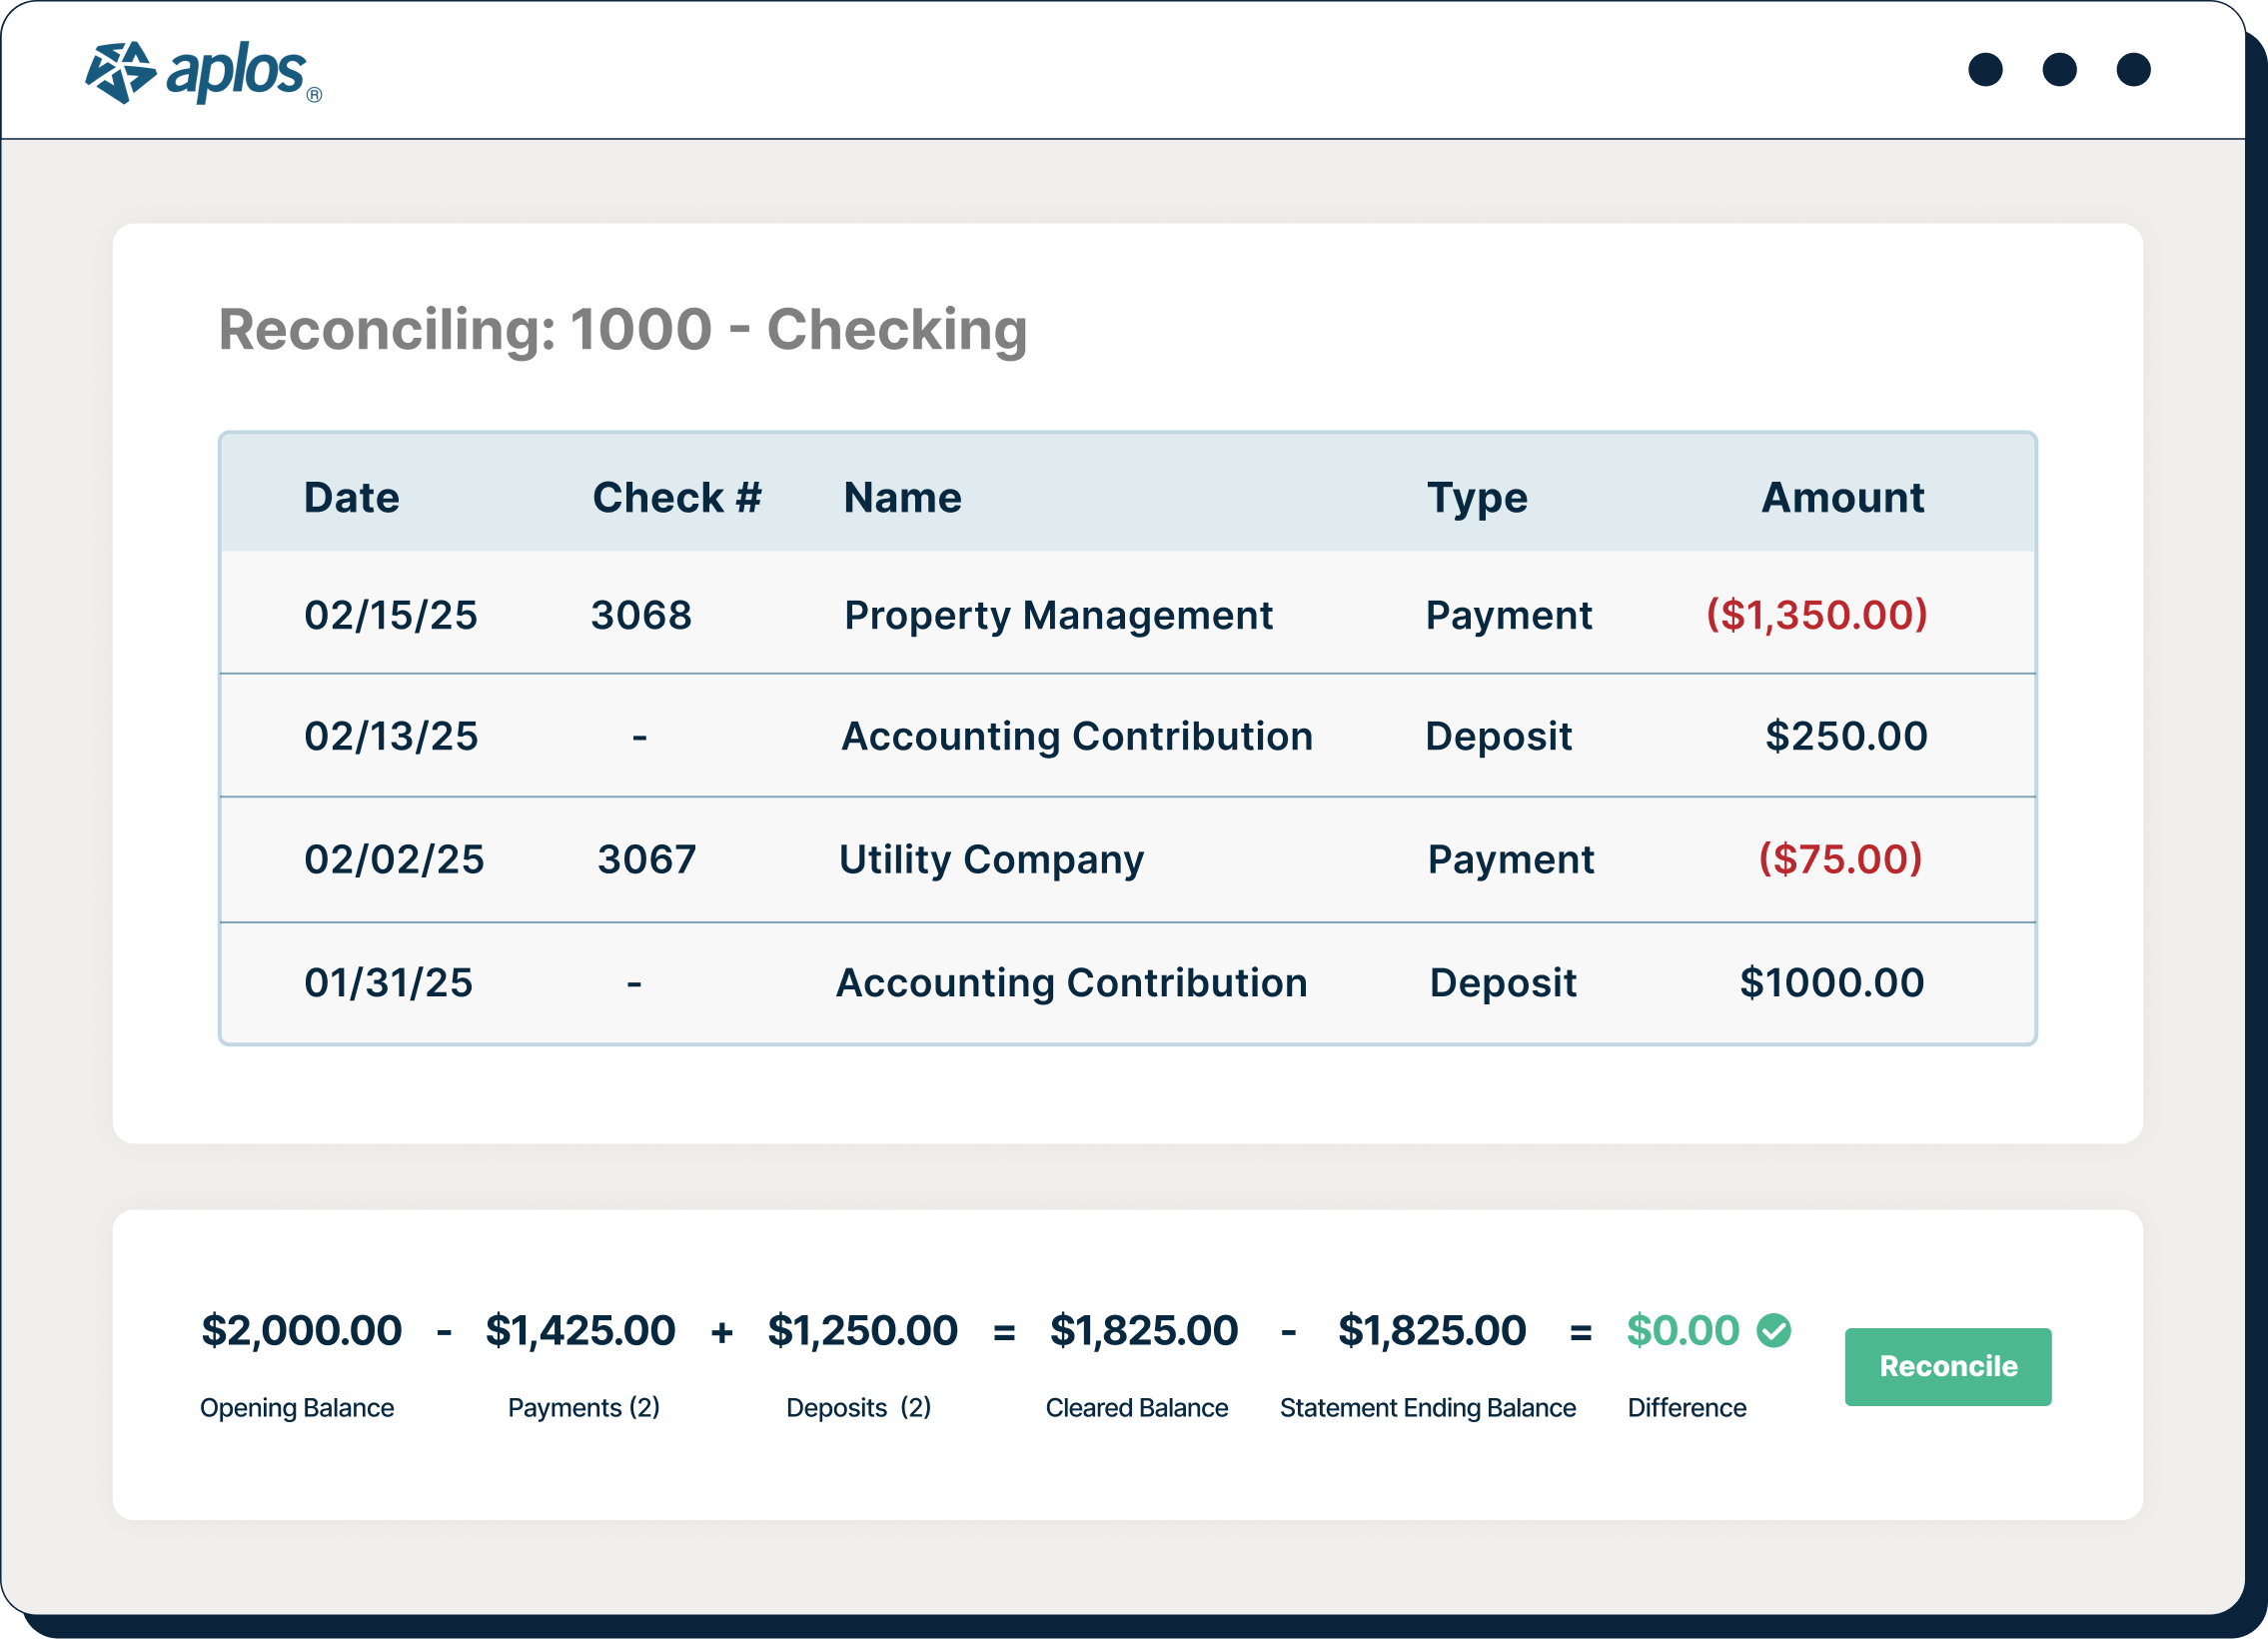This screenshot has height=1639, width=2268.
Task: Sort the table by Amount column
Action: [1842, 497]
